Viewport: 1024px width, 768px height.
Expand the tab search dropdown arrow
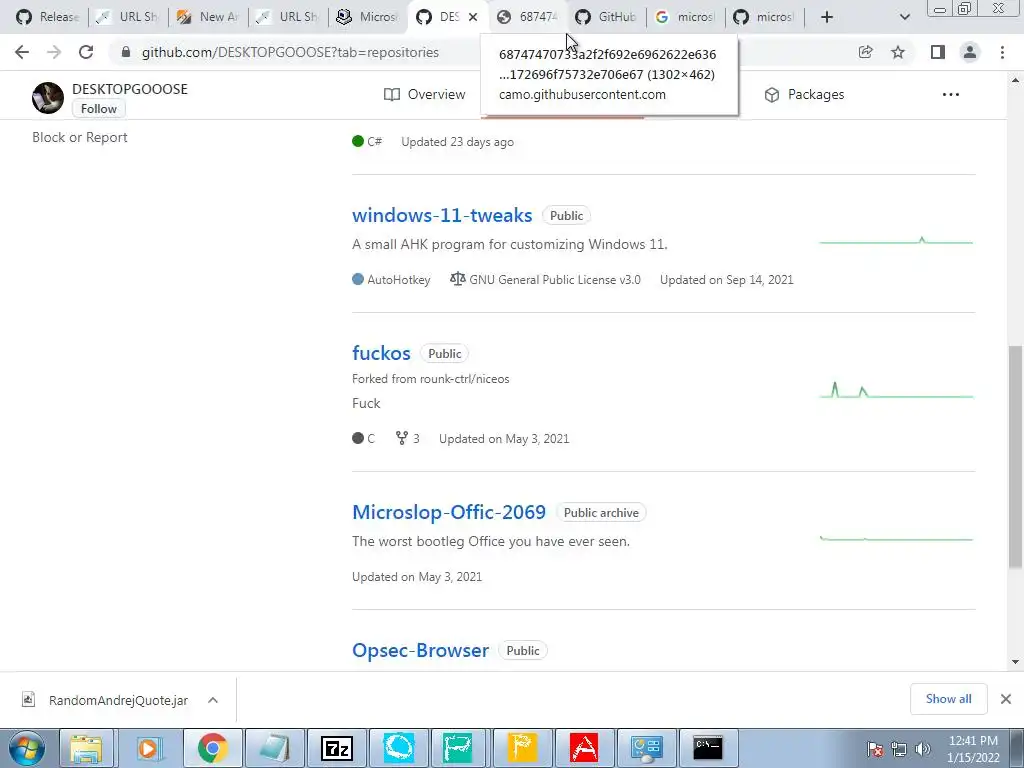(904, 17)
